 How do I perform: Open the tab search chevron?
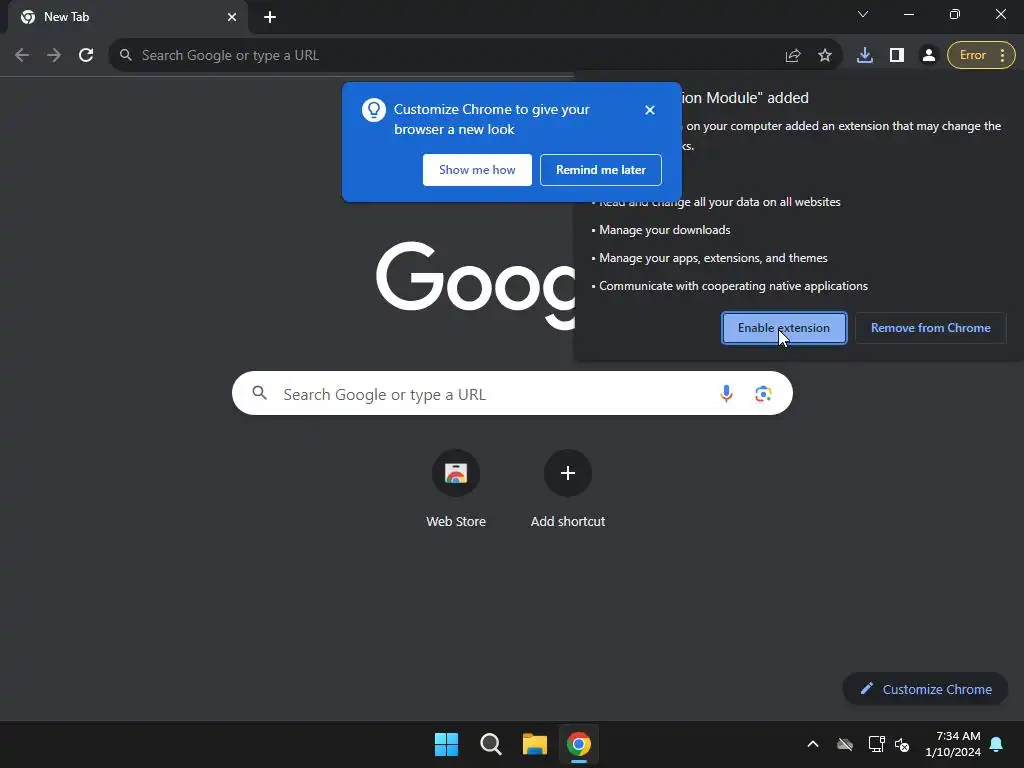(863, 14)
